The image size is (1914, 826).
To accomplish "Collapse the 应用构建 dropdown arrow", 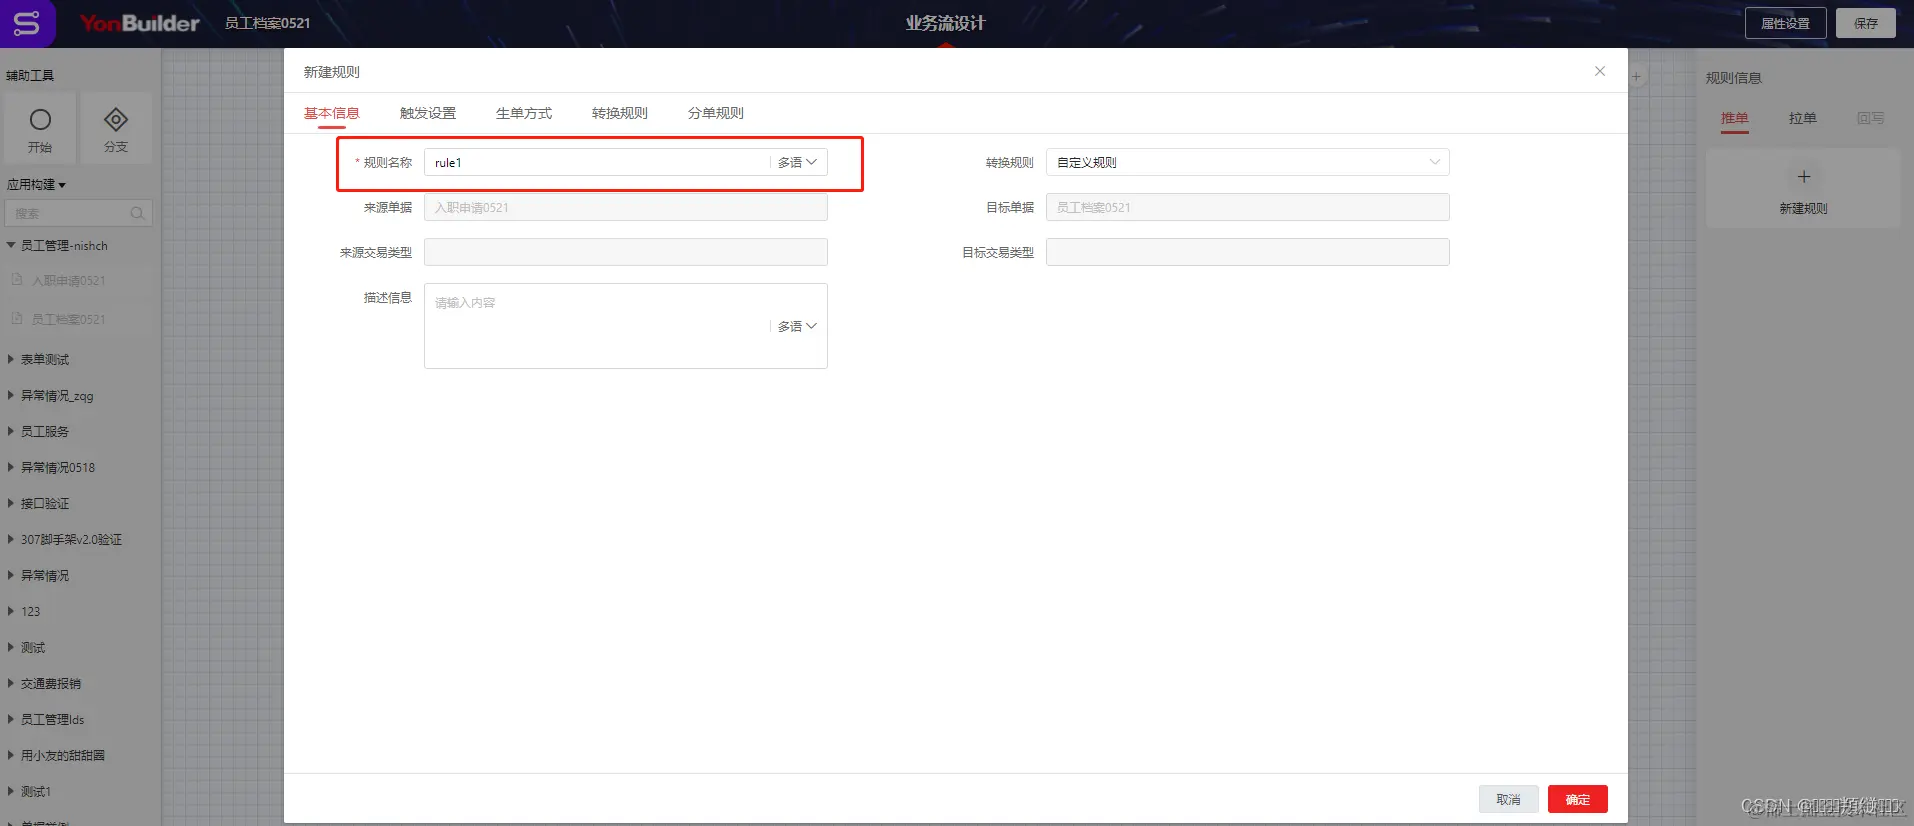I will tap(62, 185).
